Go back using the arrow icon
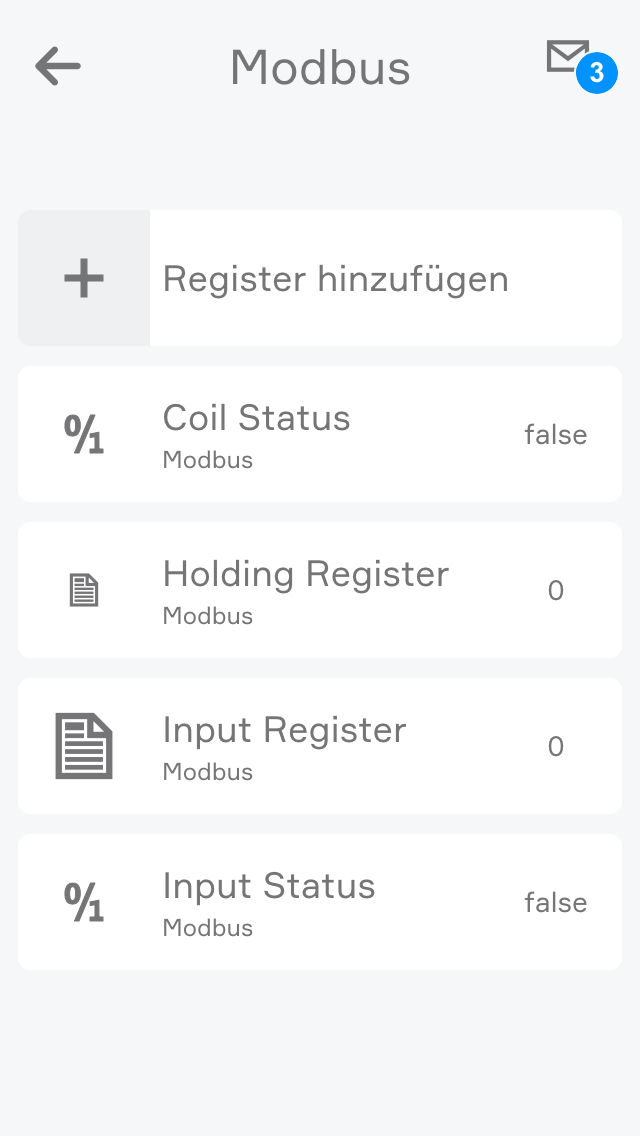 (58, 67)
